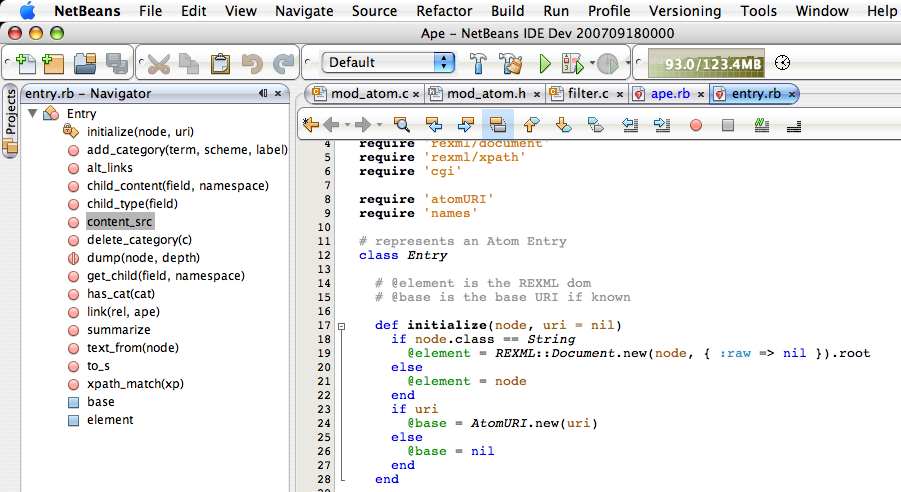The height and width of the screenshot is (492, 901).
Task: Toggle Highlight Search in editor toolbar
Action: point(498,124)
